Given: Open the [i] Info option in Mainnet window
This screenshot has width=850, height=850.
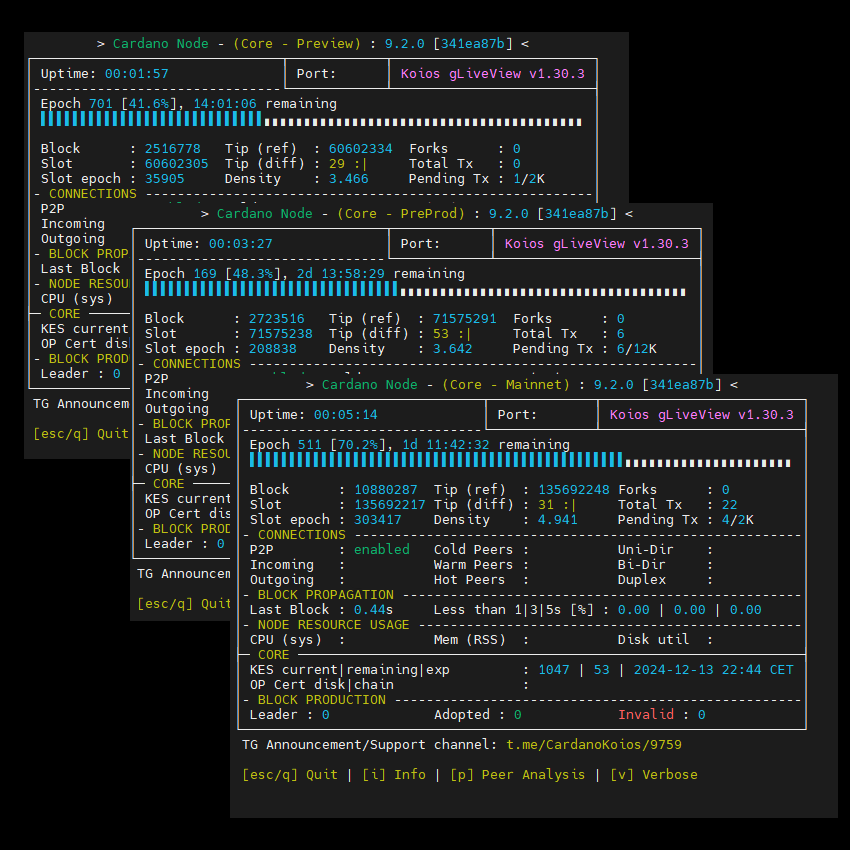Looking at the screenshot, I should 394,775.
